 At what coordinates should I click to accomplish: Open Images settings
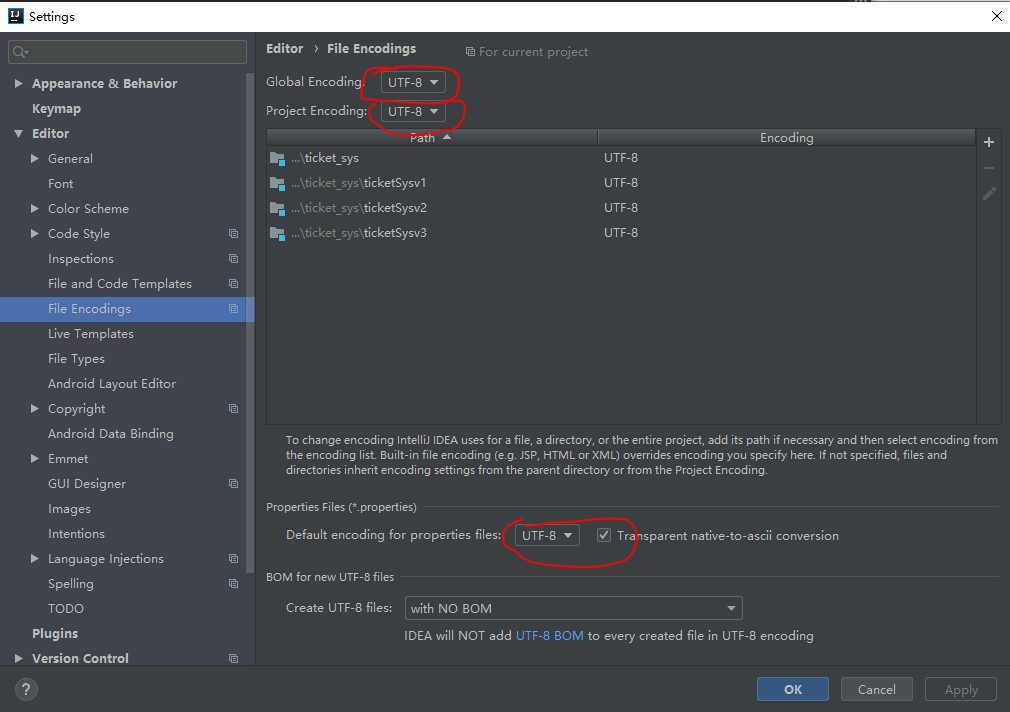tap(69, 509)
